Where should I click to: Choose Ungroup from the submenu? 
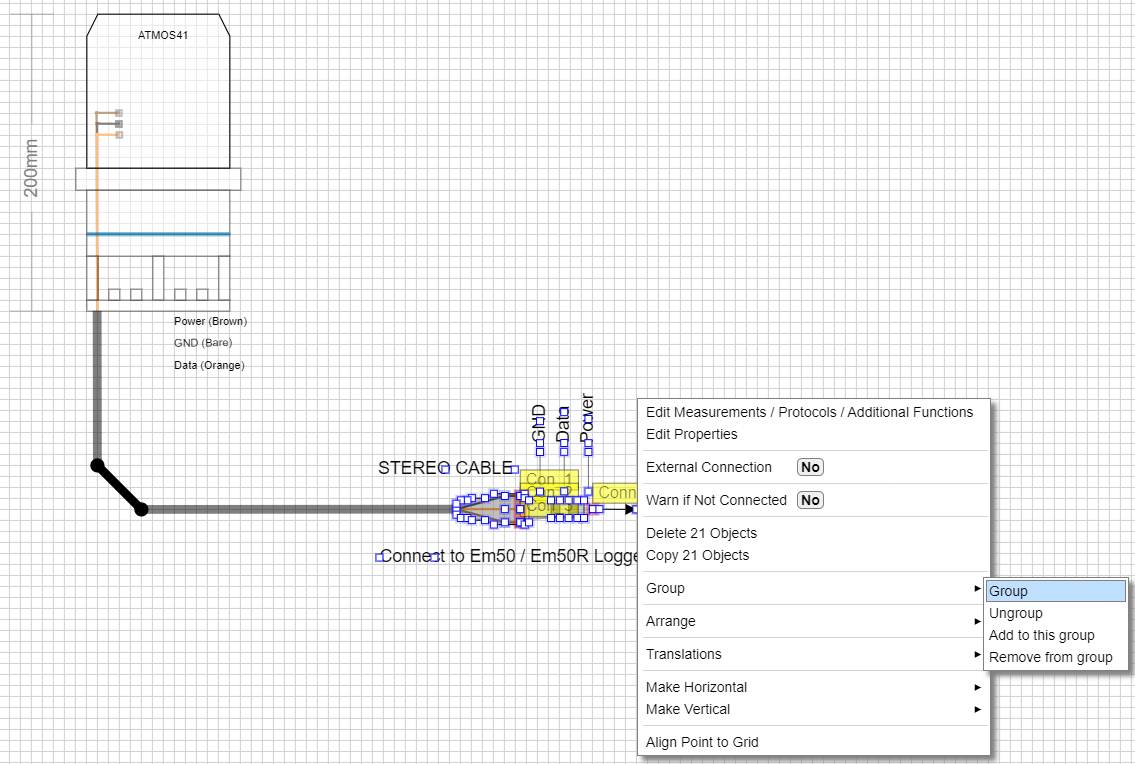click(1015, 613)
